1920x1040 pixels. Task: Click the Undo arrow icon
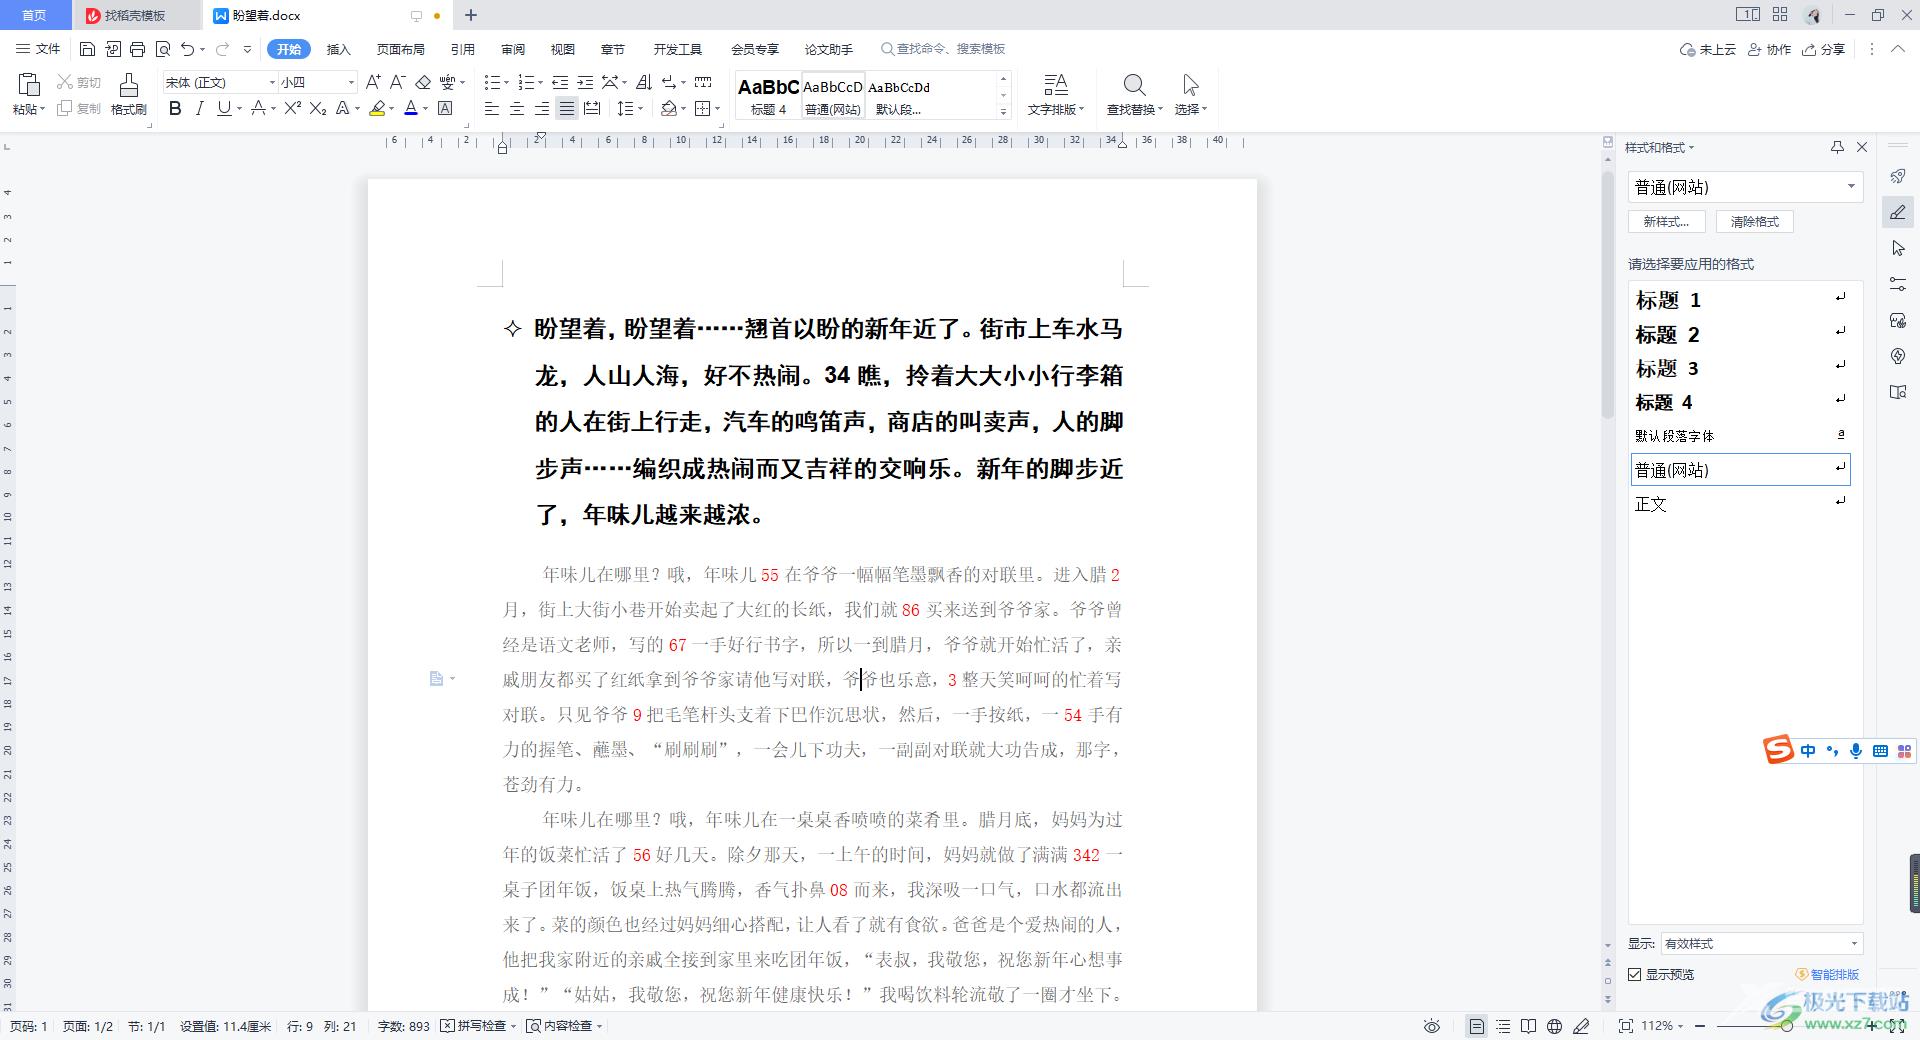tap(187, 49)
